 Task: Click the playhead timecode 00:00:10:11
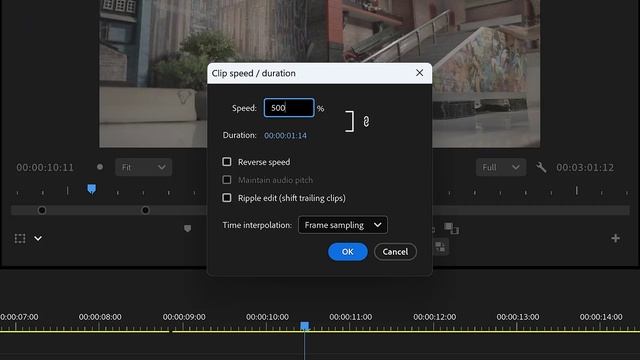45,167
